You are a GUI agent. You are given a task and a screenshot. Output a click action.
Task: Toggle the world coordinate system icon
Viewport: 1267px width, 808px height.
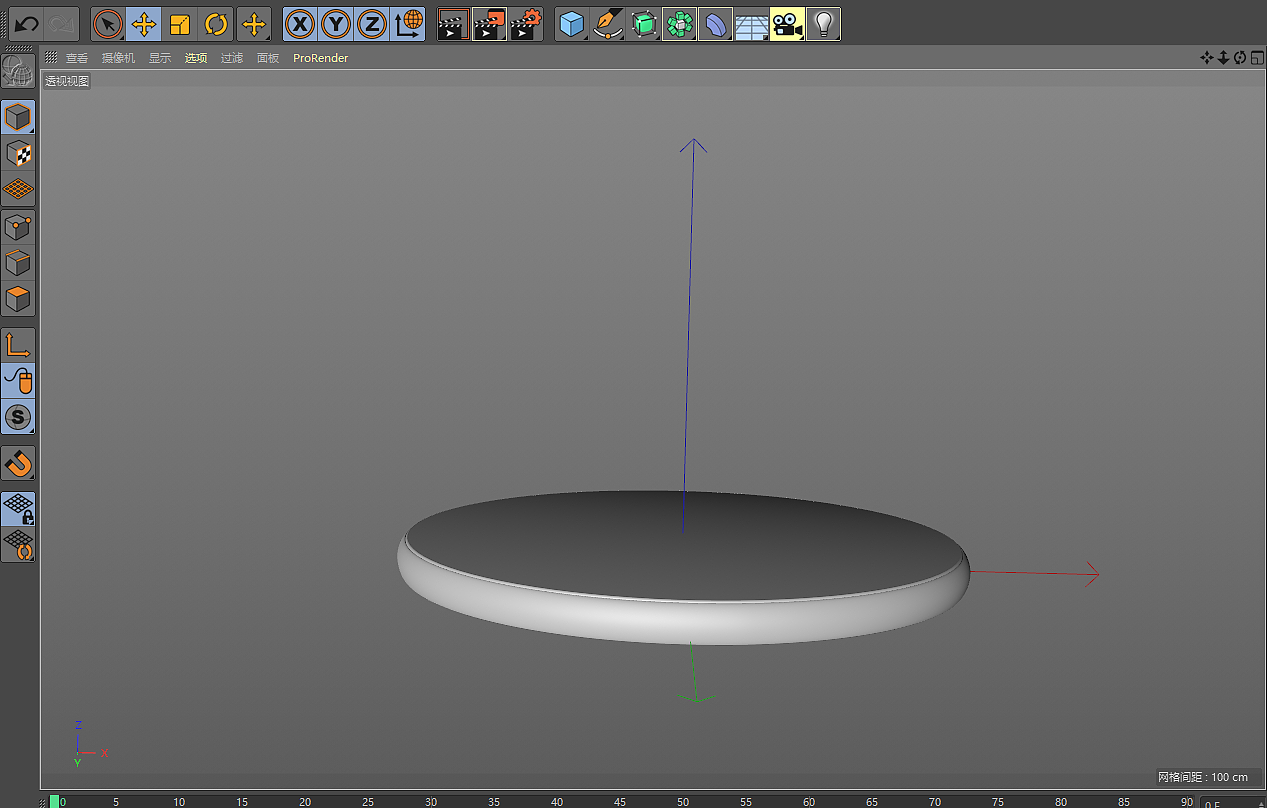pos(408,24)
